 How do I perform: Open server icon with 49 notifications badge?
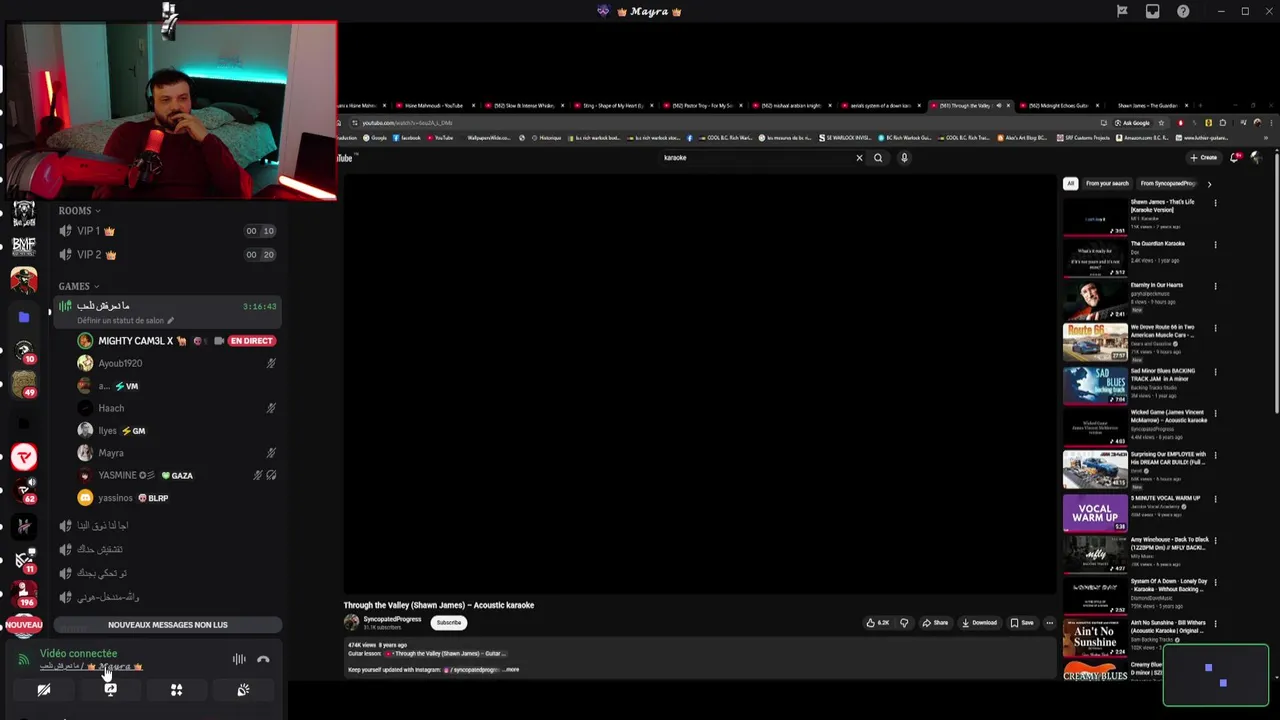(x=24, y=383)
